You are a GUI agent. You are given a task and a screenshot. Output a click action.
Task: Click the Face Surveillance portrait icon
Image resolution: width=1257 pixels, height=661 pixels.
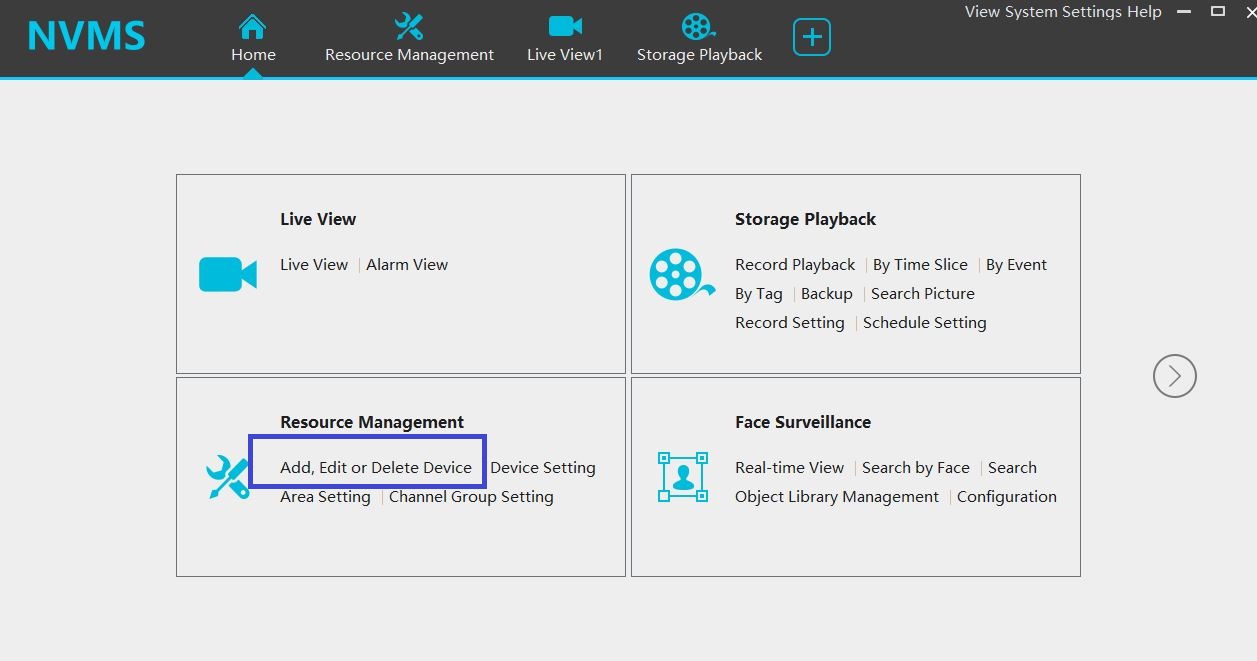681,477
